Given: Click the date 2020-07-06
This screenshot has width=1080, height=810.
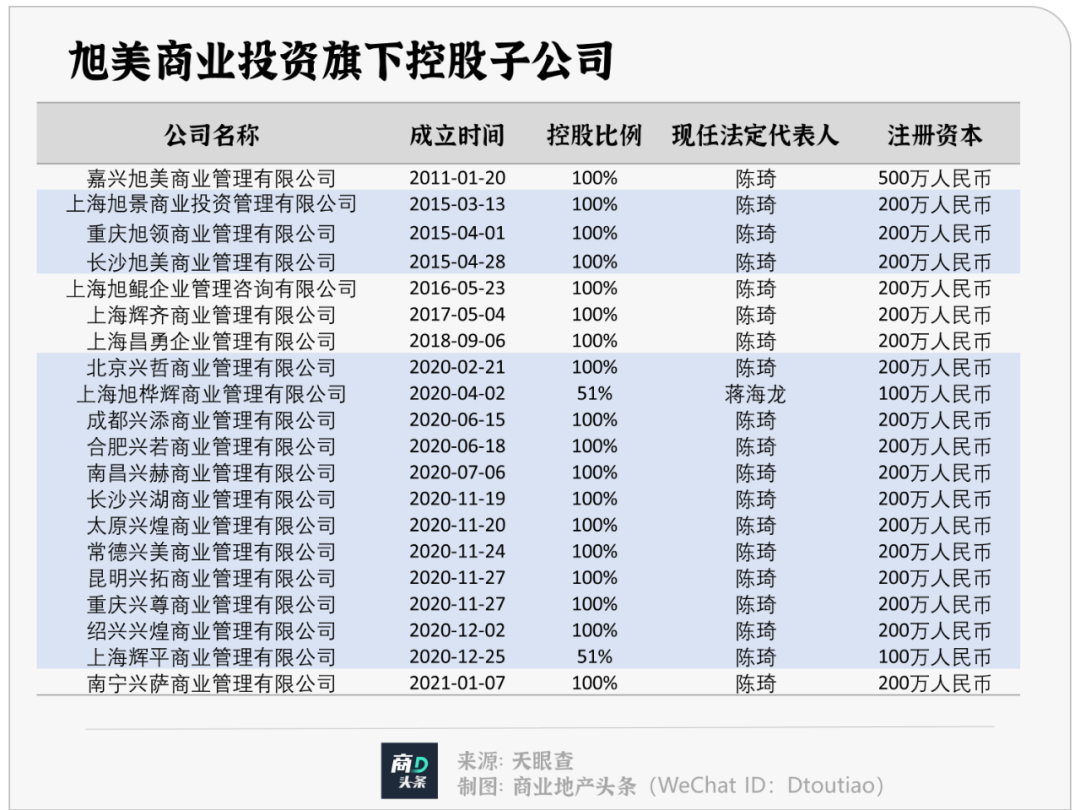Looking at the screenshot, I should coord(457,472).
